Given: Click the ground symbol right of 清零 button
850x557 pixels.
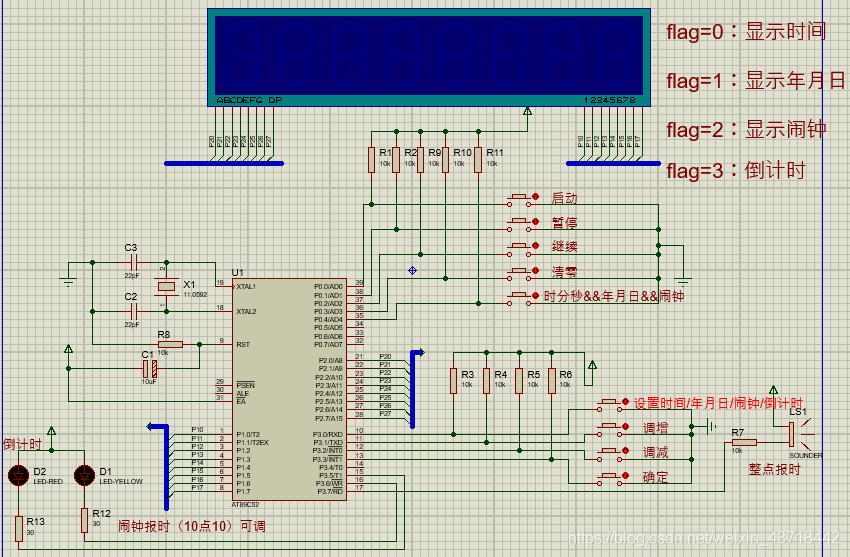Looking at the screenshot, I should point(683,281).
